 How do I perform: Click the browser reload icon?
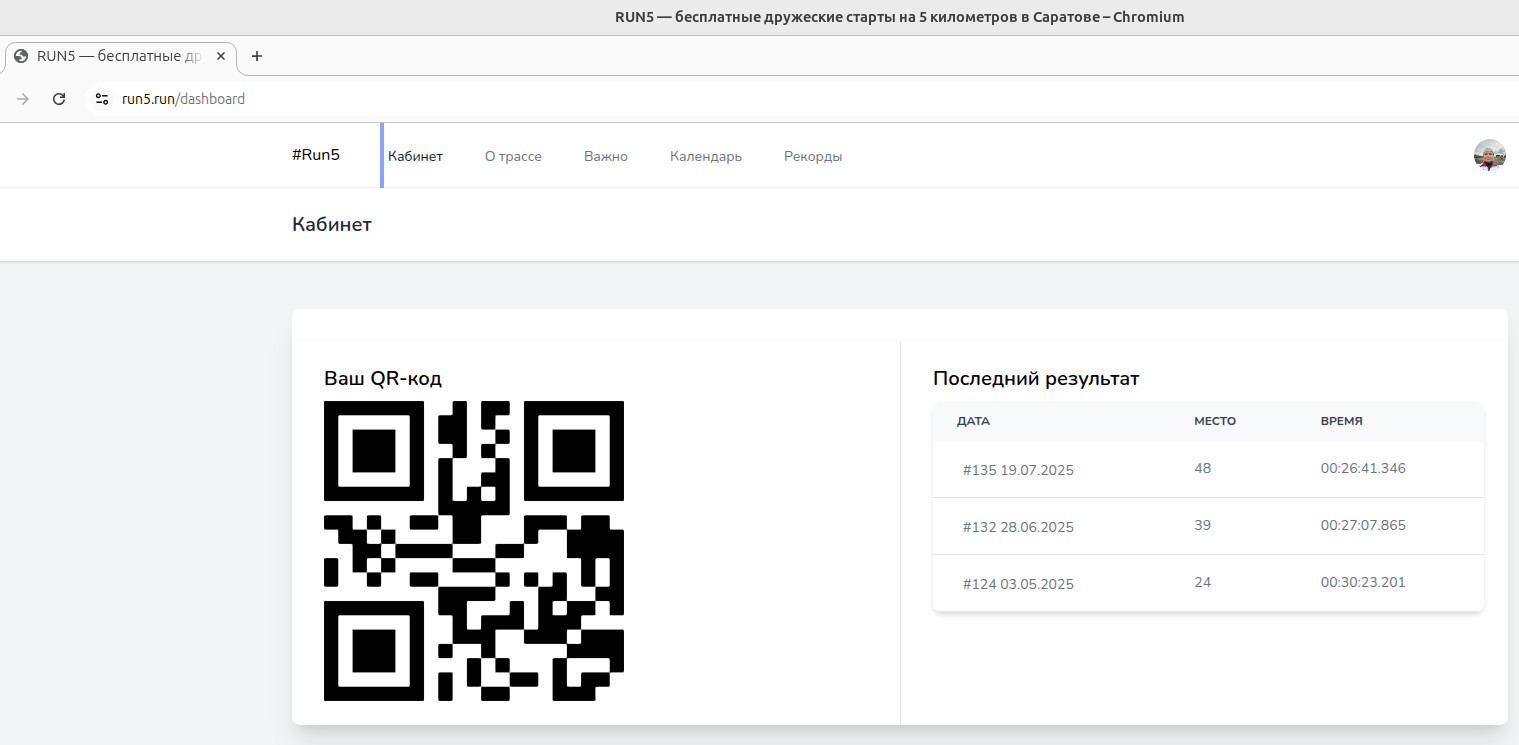pos(59,99)
